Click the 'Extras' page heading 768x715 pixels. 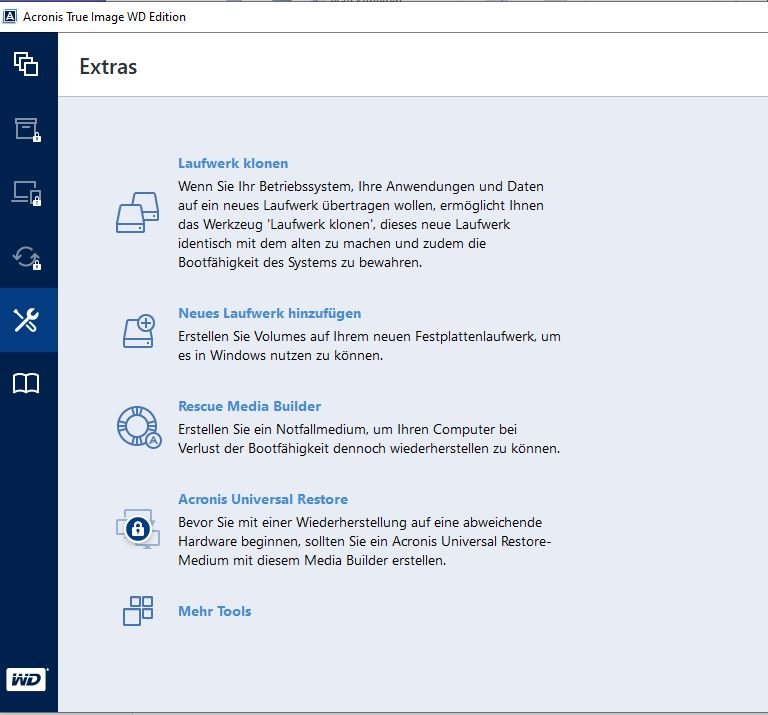point(108,67)
